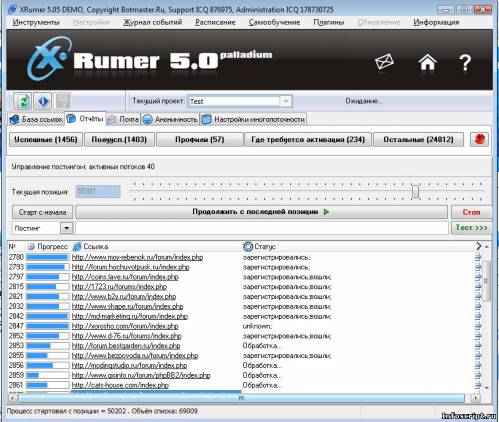Click the chevron right of Статус header
Screen dimensions: 499x422
point(479,246)
